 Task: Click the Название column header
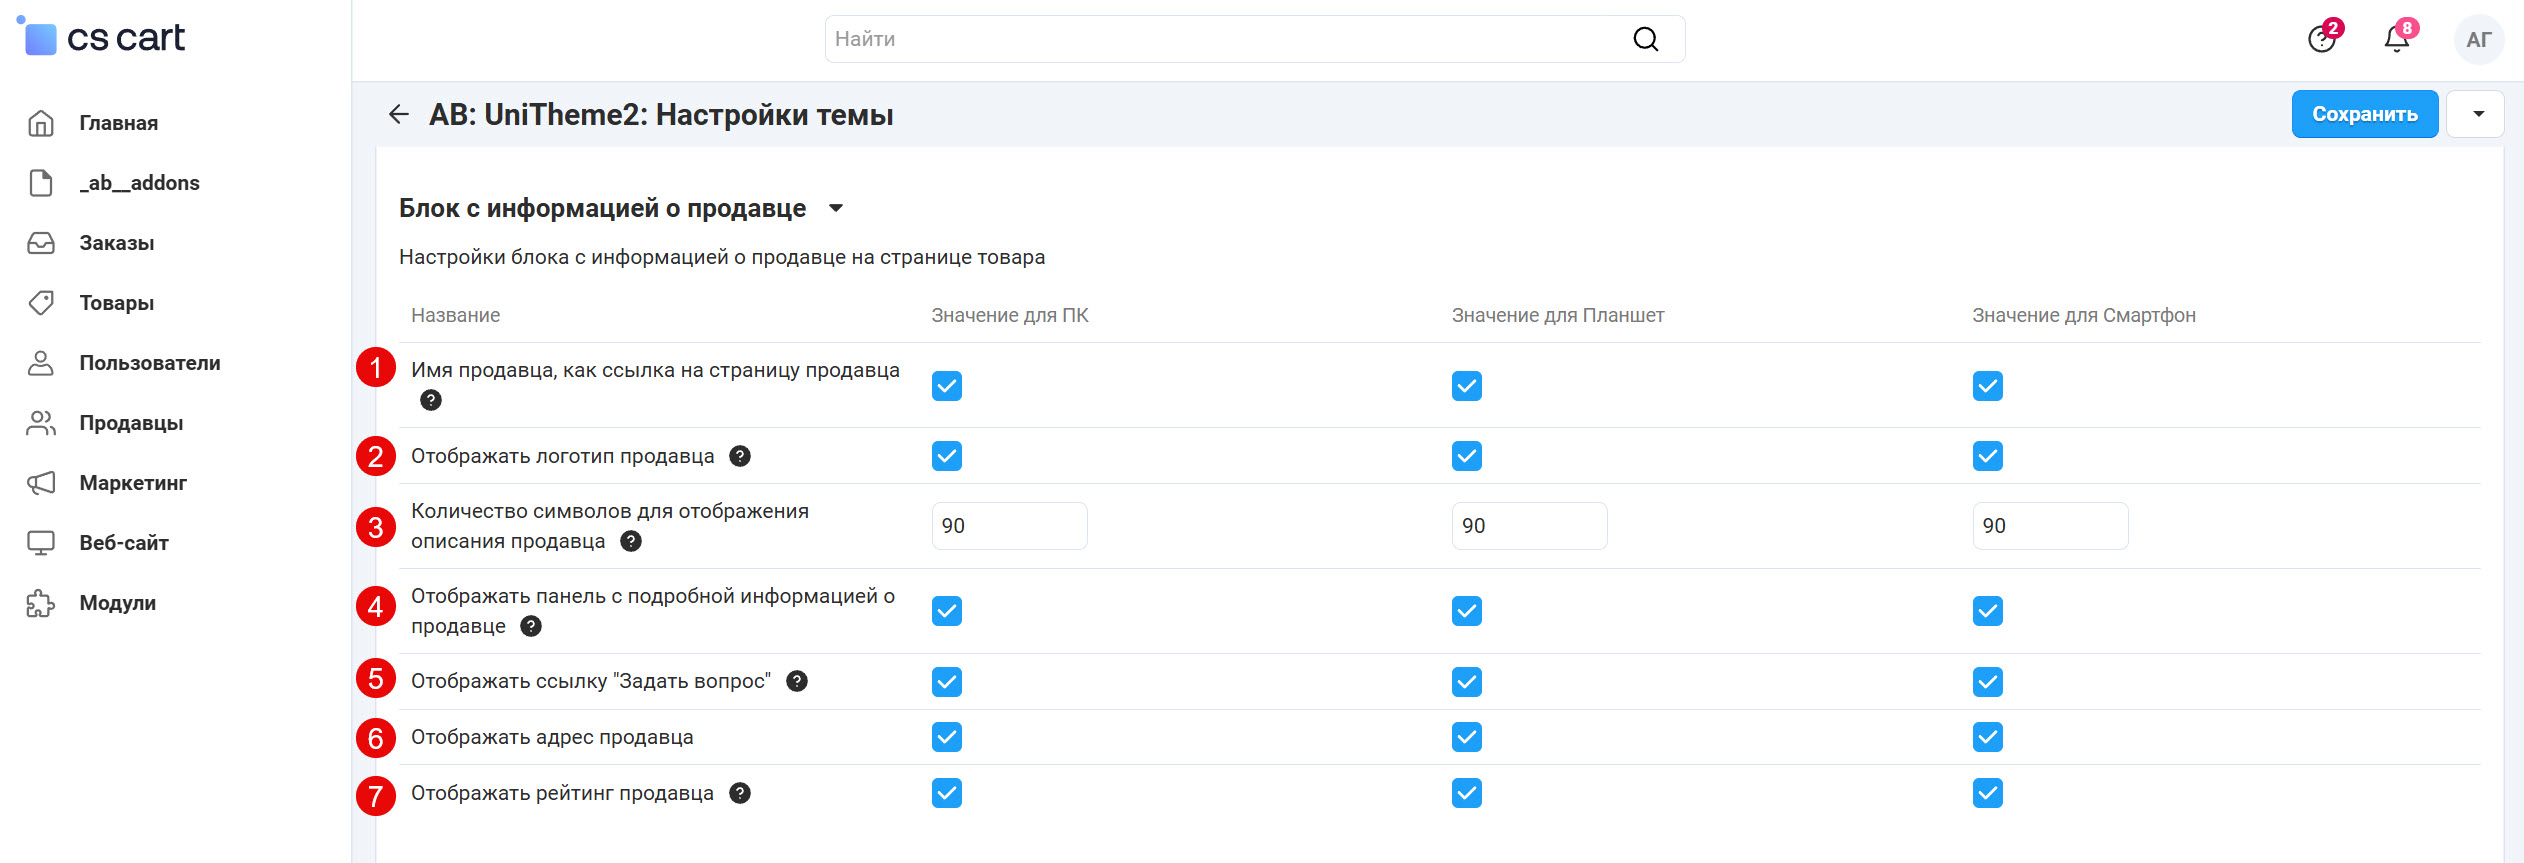(x=455, y=315)
